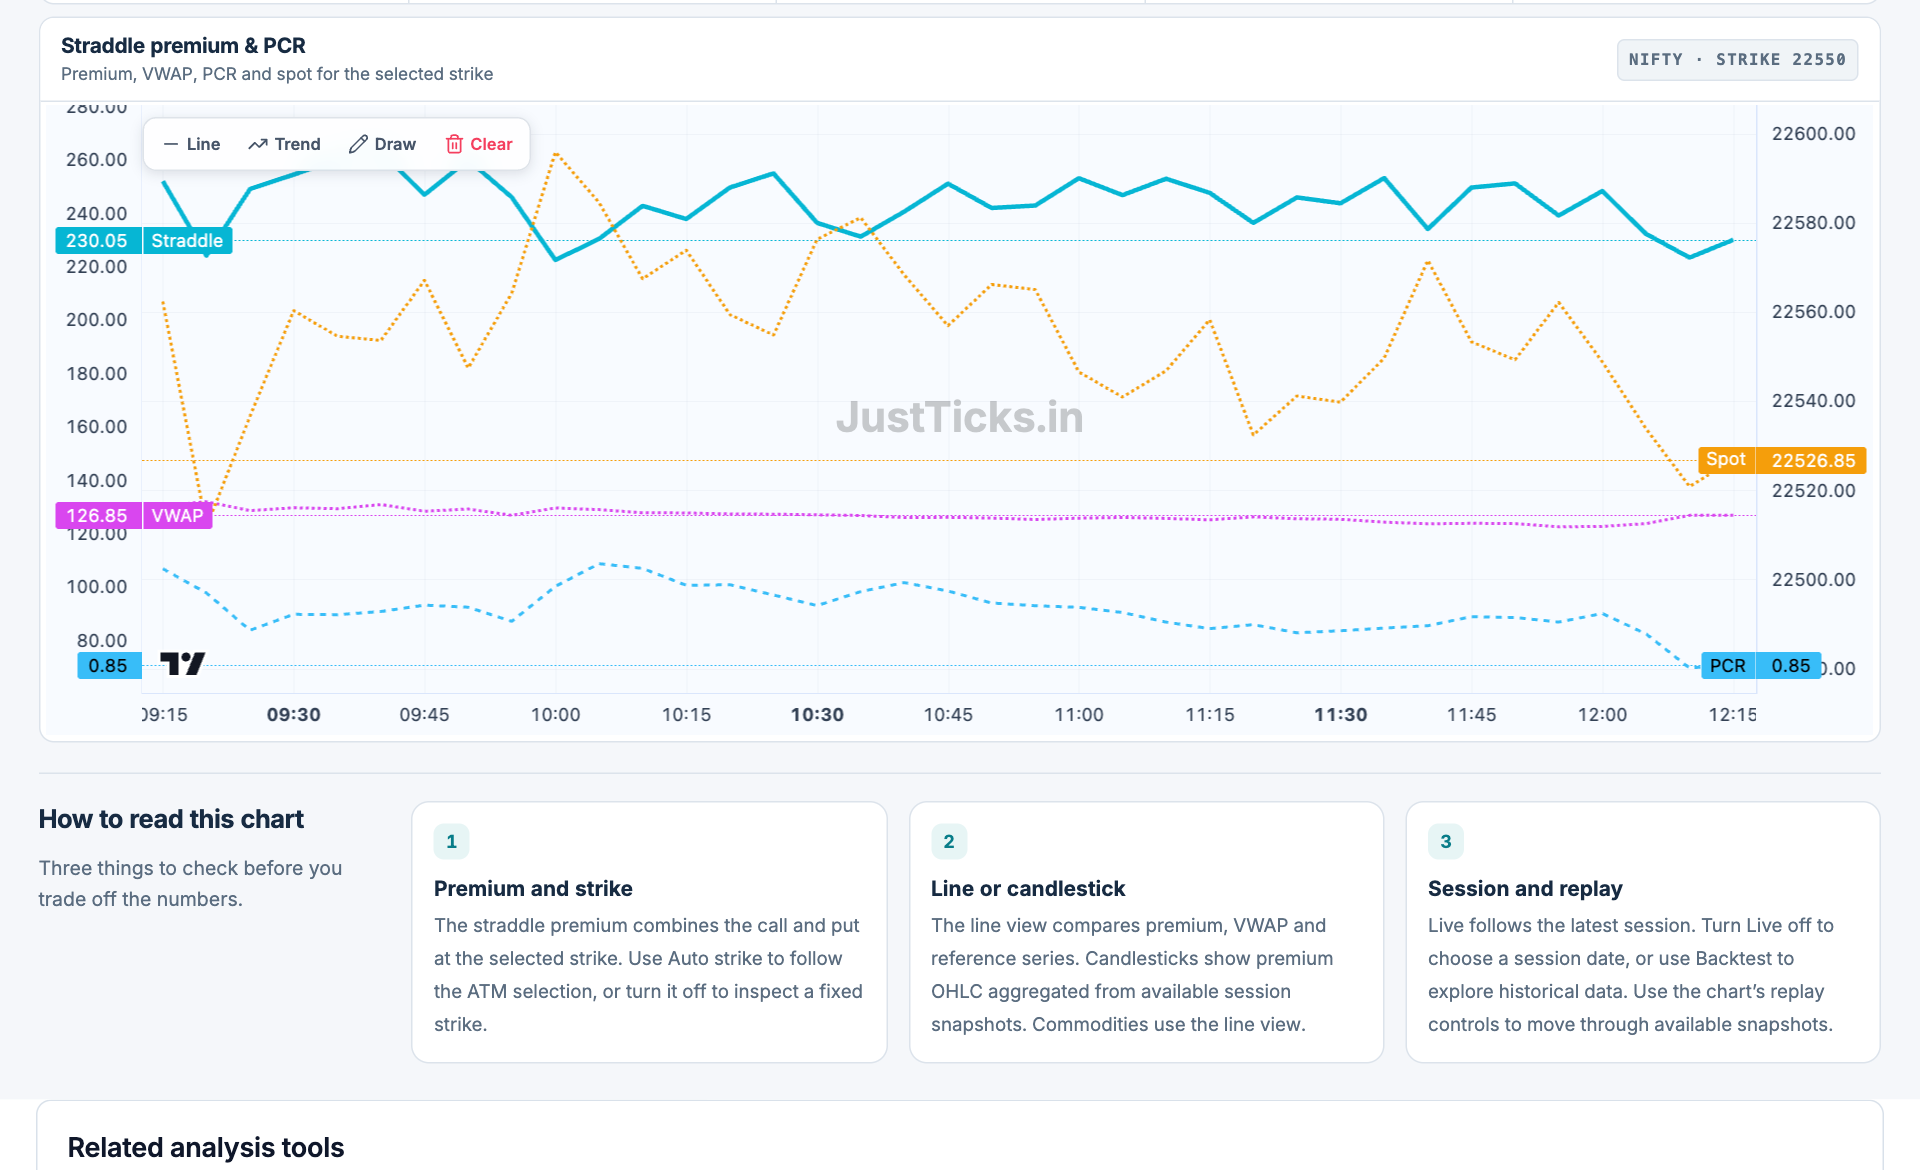Click the 09:30 time axis label
The height and width of the screenshot is (1170, 1920).
(294, 715)
